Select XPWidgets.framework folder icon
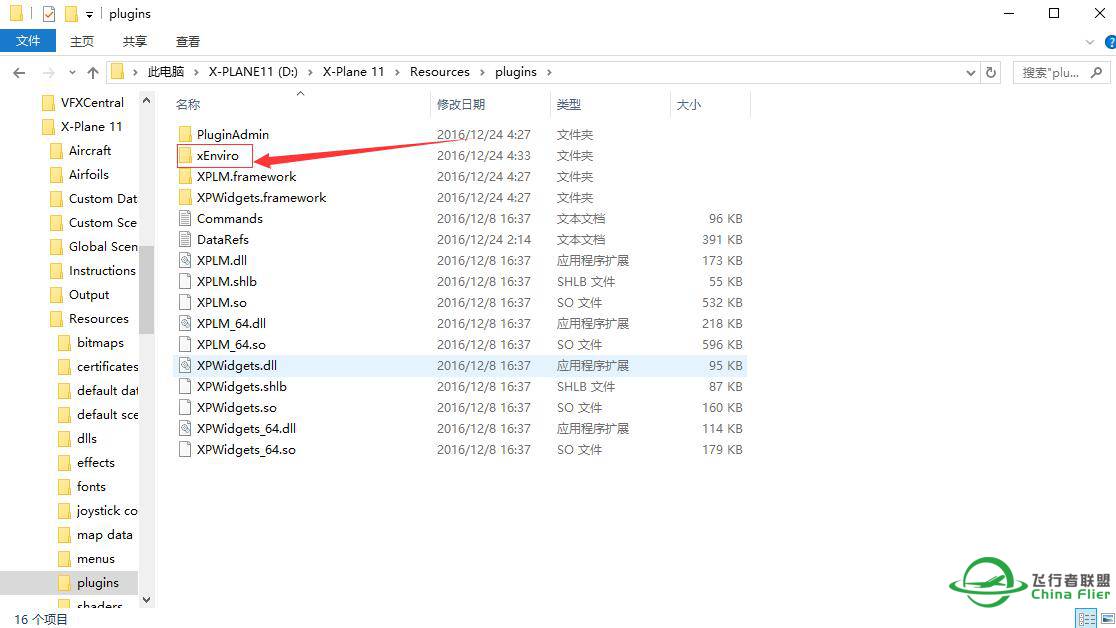 point(185,197)
